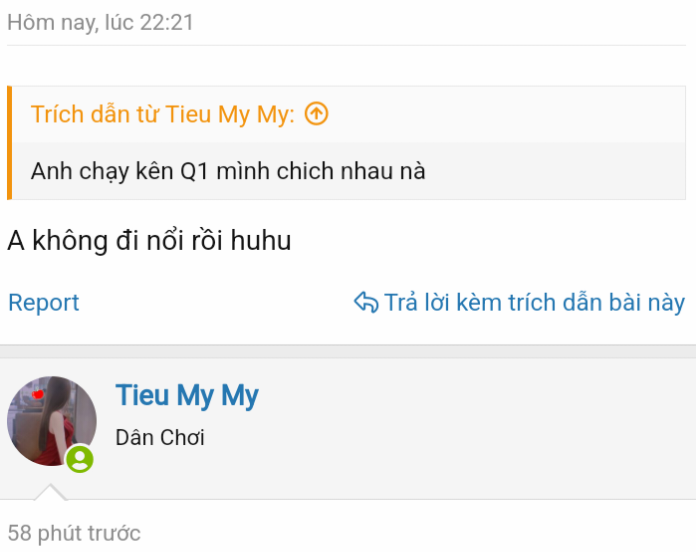This screenshot has height=552, width=696.
Task: Click the '58 phút trước' timestamp
Action: coord(74,533)
